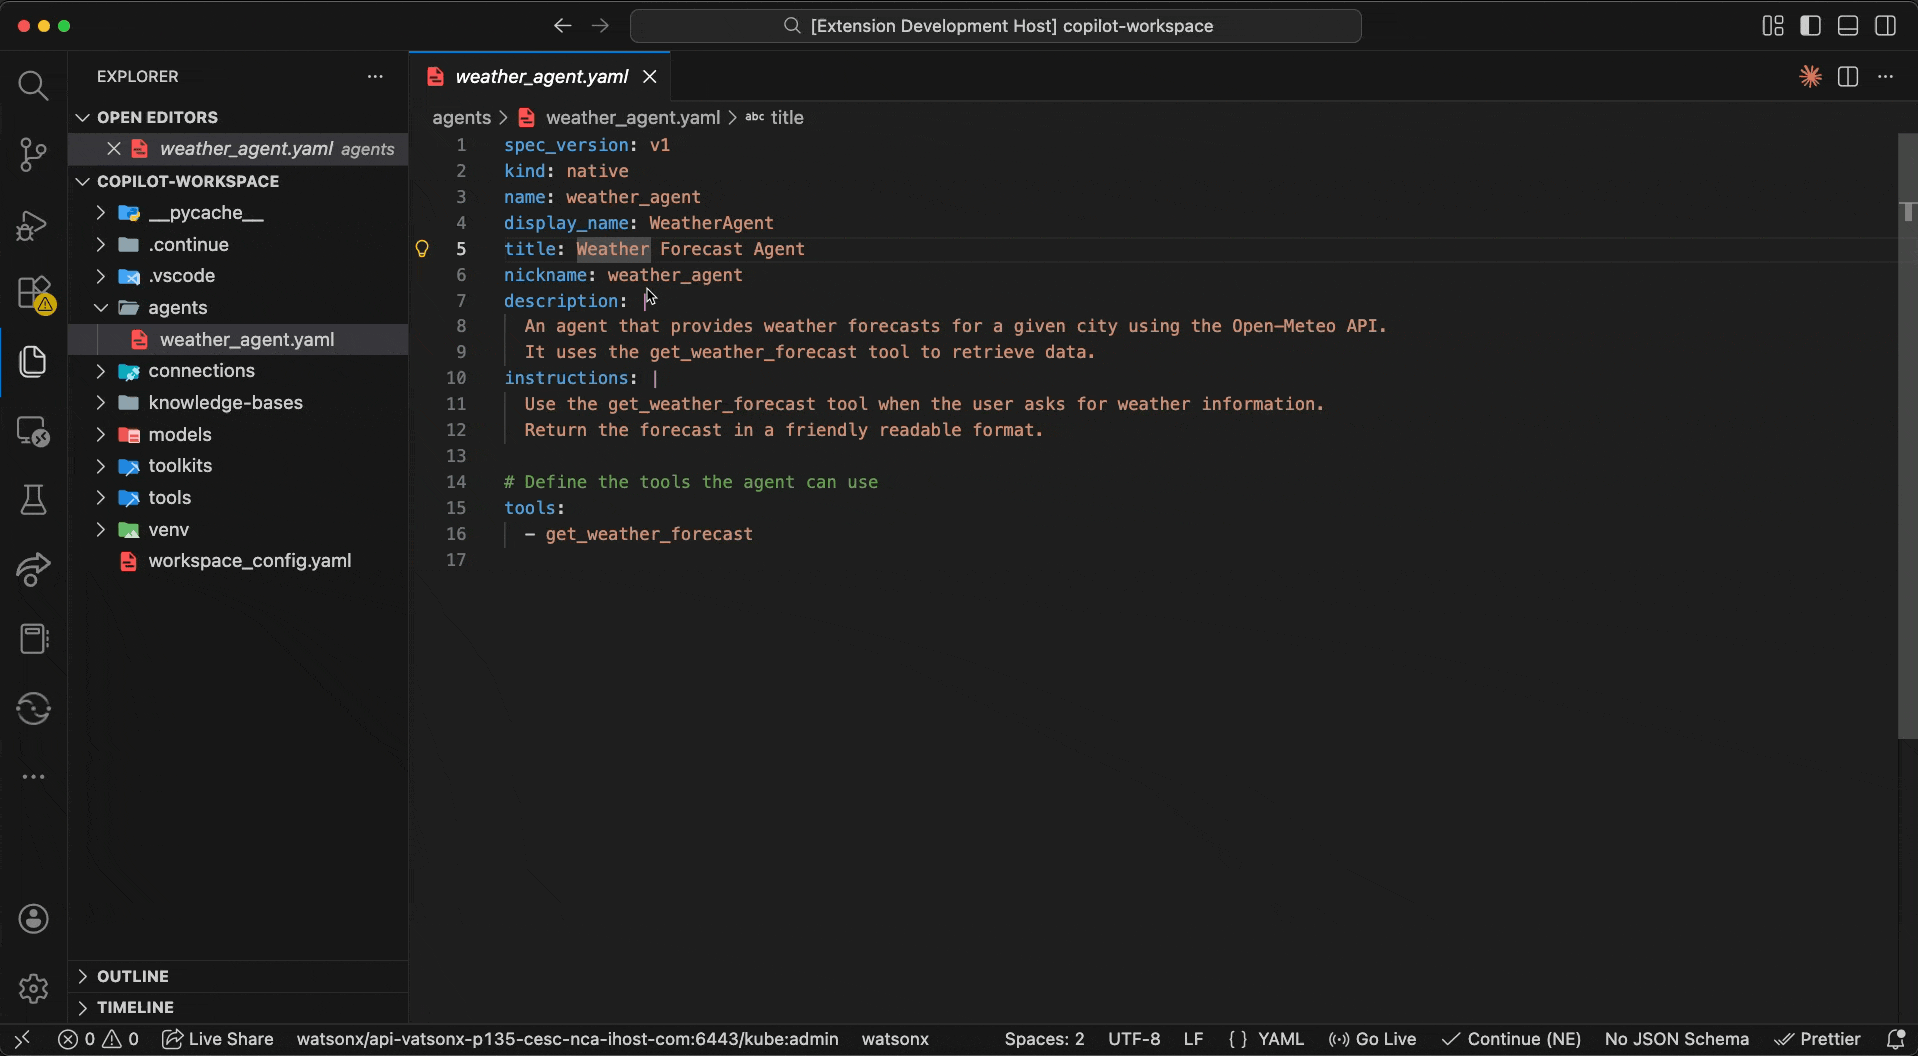This screenshot has width=1918, height=1056.
Task: Expand the tools folder
Action: coord(169,498)
